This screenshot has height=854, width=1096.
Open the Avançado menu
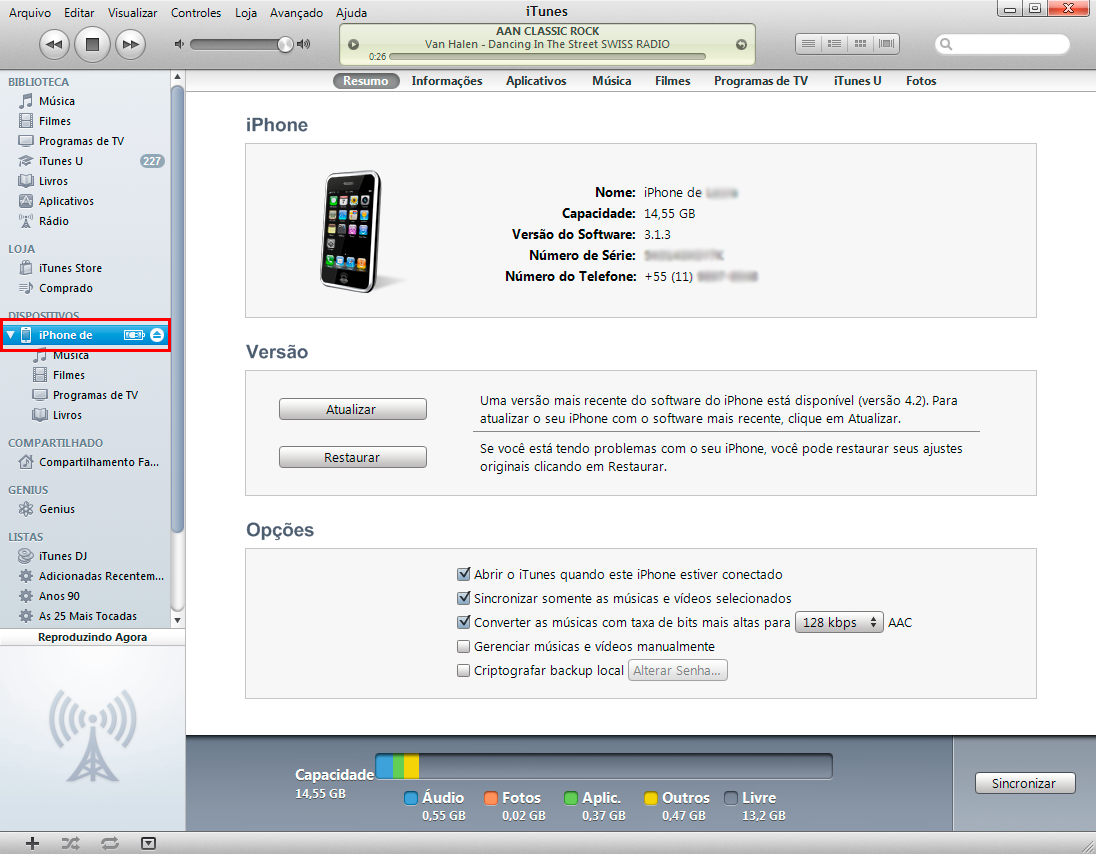tap(296, 13)
